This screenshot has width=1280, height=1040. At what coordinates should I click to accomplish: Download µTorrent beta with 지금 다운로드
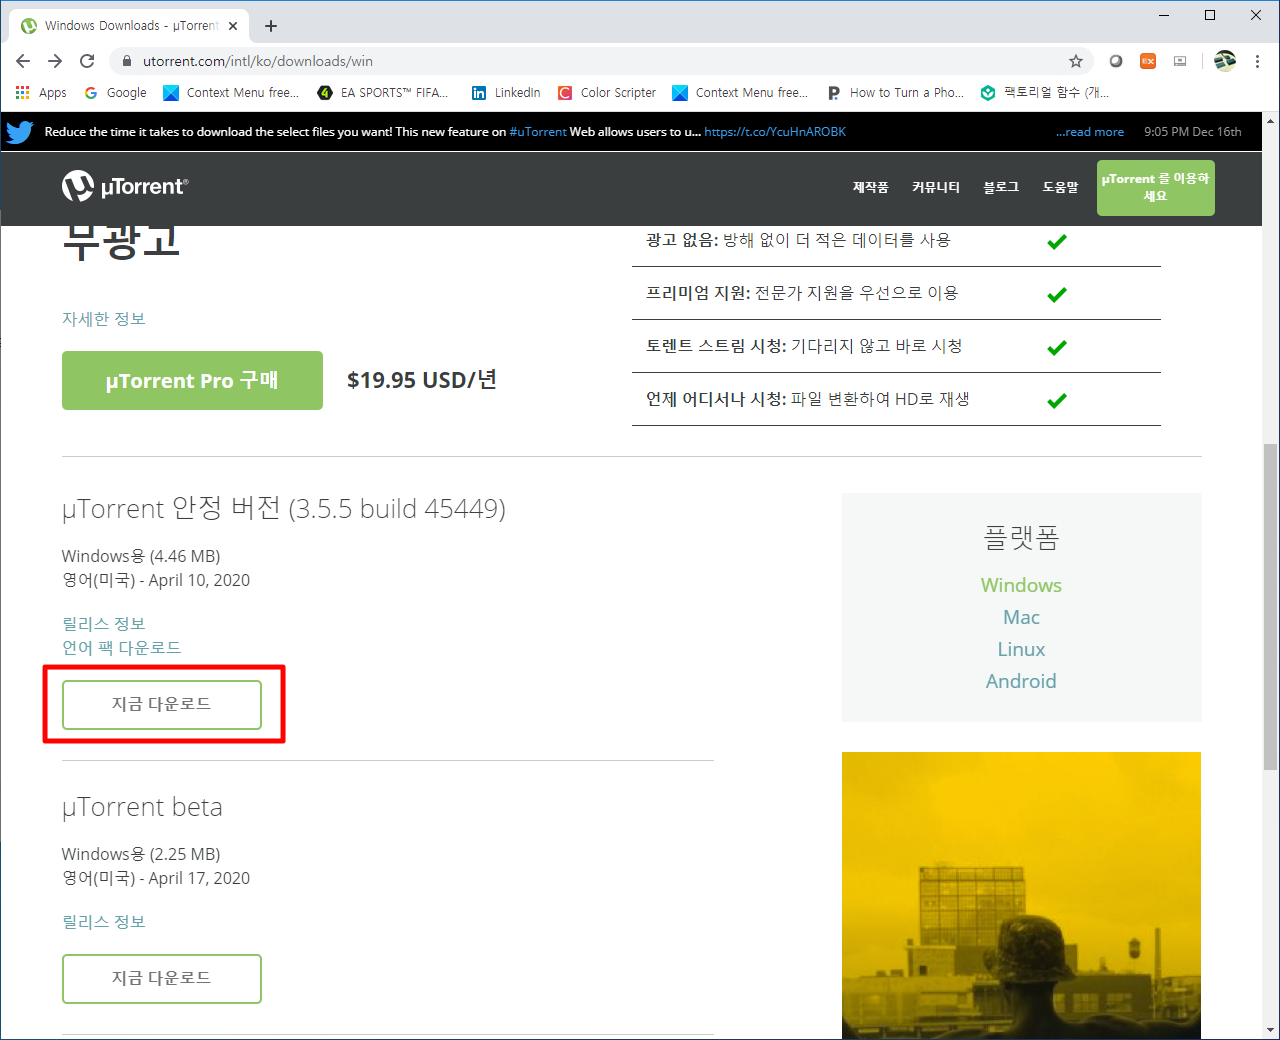pos(162,979)
